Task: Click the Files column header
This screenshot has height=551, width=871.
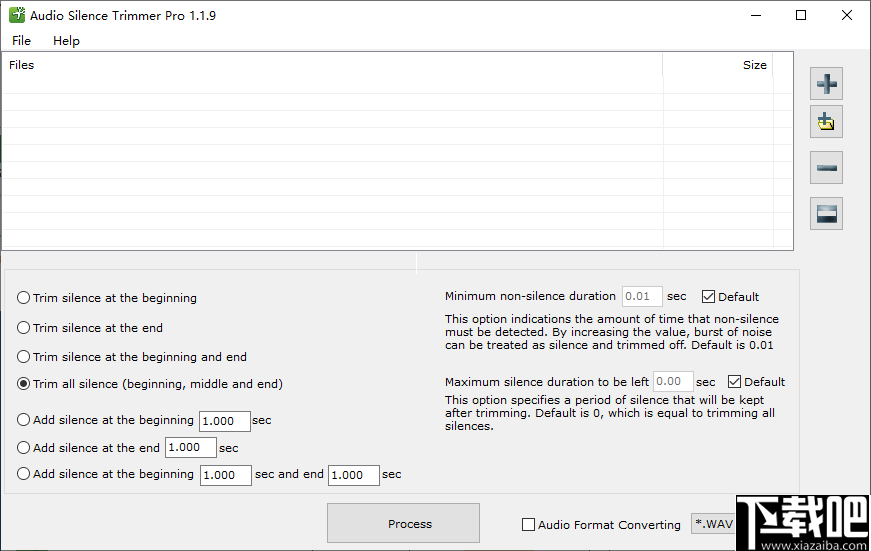Action: coord(332,65)
